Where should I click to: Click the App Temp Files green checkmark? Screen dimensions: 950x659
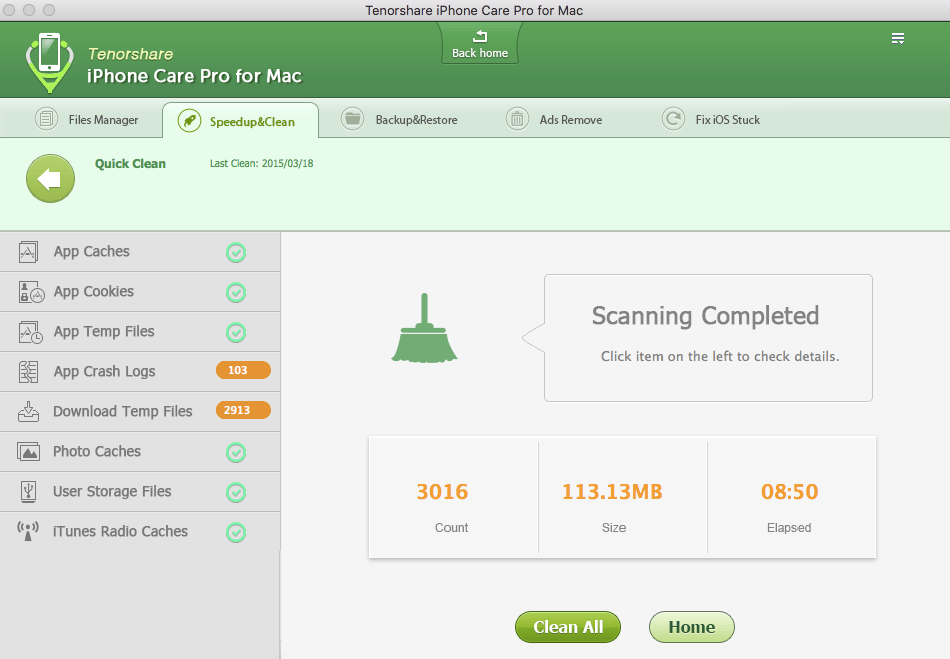point(236,333)
